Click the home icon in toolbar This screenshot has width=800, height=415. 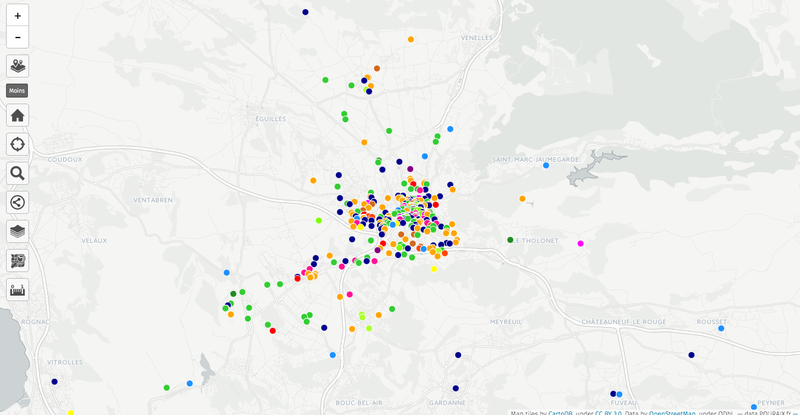click(x=18, y=115)
